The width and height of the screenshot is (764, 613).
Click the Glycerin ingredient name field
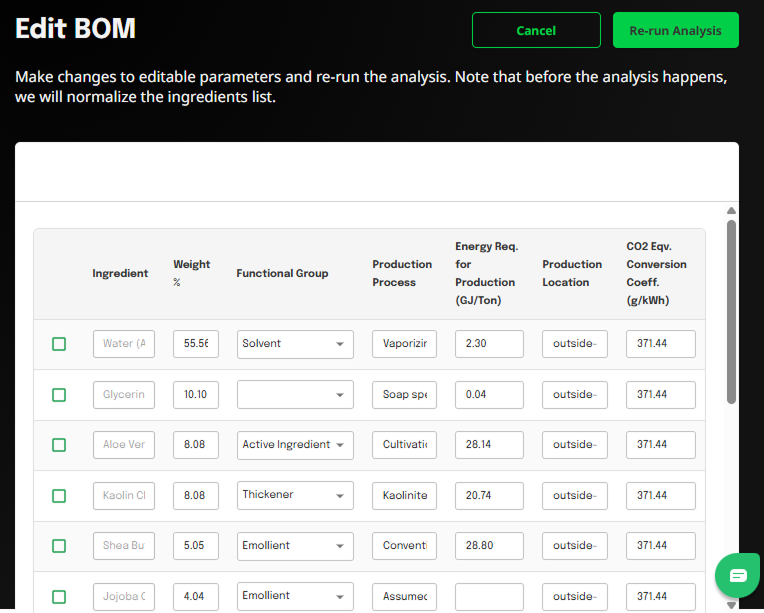click(124, 395)
